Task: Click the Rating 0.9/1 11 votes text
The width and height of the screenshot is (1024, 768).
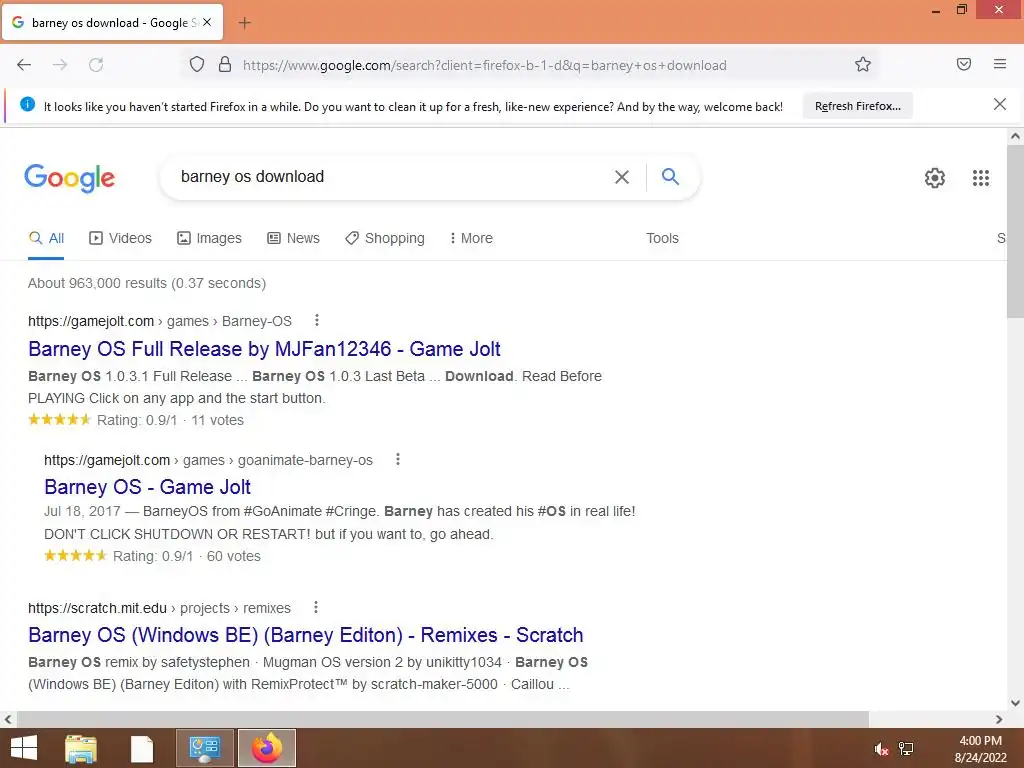Action: tap(170, 421)
